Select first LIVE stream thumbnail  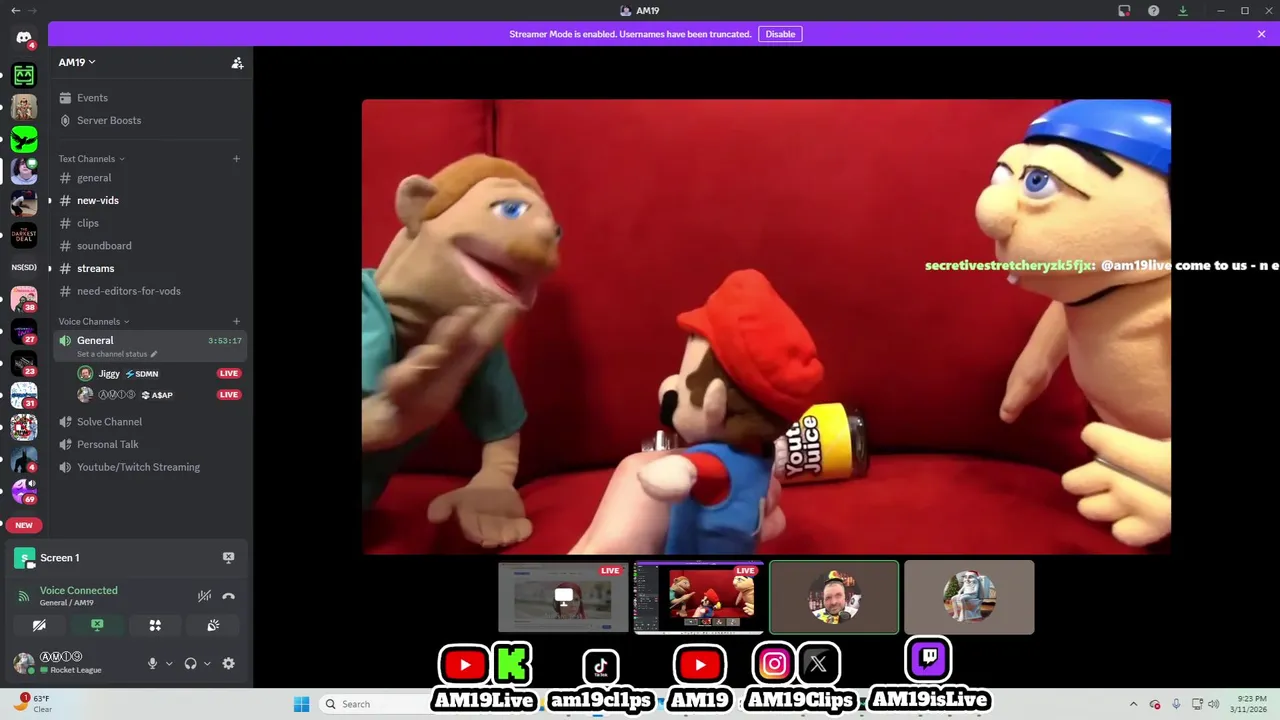click(x=564, y=597)
